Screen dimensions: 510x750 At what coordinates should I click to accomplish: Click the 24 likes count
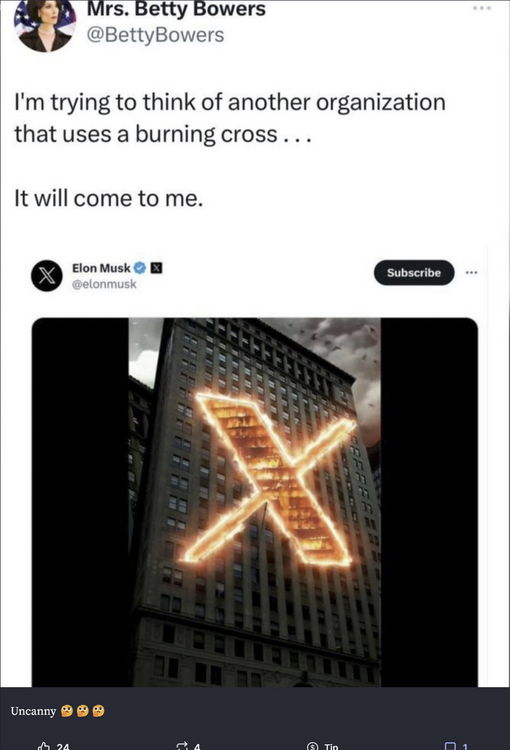(x=63, y=746)
